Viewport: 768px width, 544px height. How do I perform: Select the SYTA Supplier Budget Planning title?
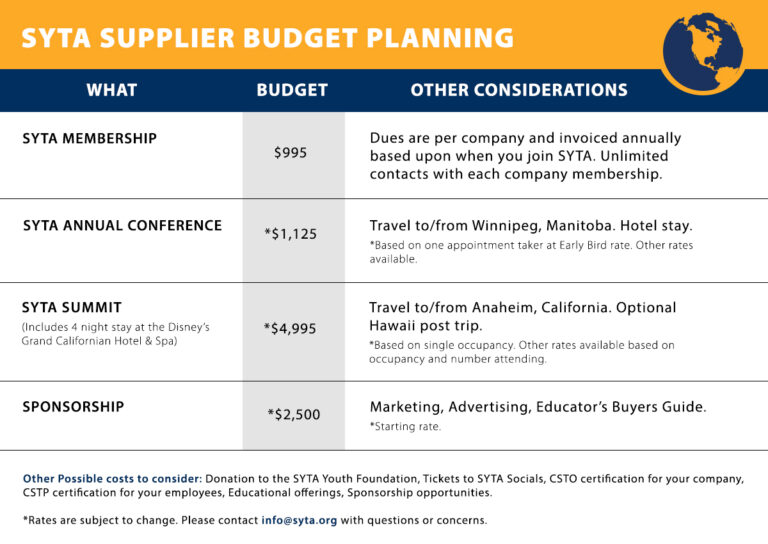[267, 38]
